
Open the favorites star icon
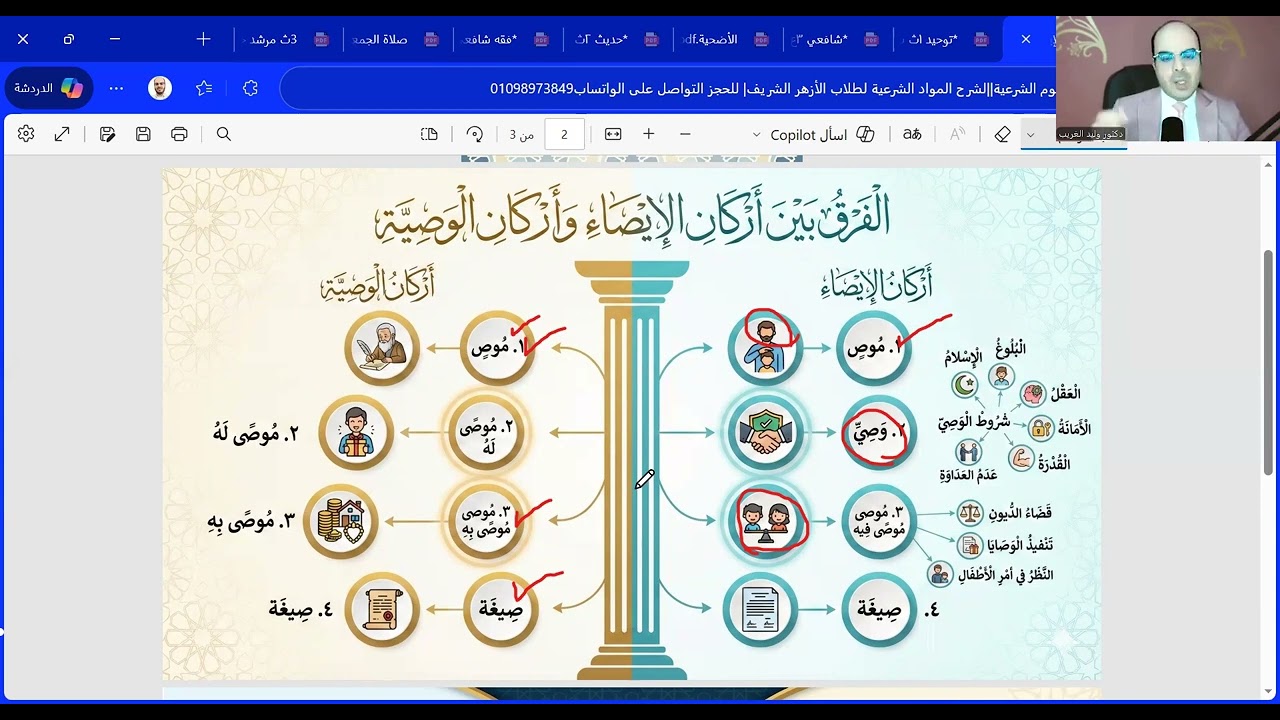204,88
